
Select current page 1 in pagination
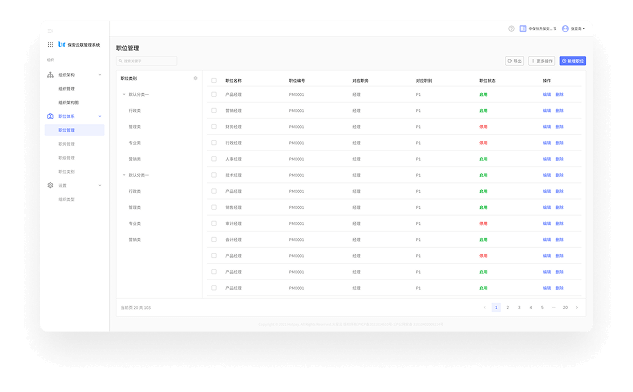[x=496, y=308]
